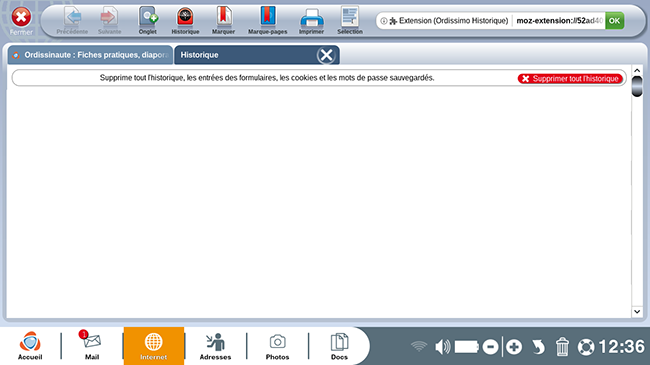650x365 pixels.
Task: Click the scrollbar down arrow
Action: click(x=637, y=311)
